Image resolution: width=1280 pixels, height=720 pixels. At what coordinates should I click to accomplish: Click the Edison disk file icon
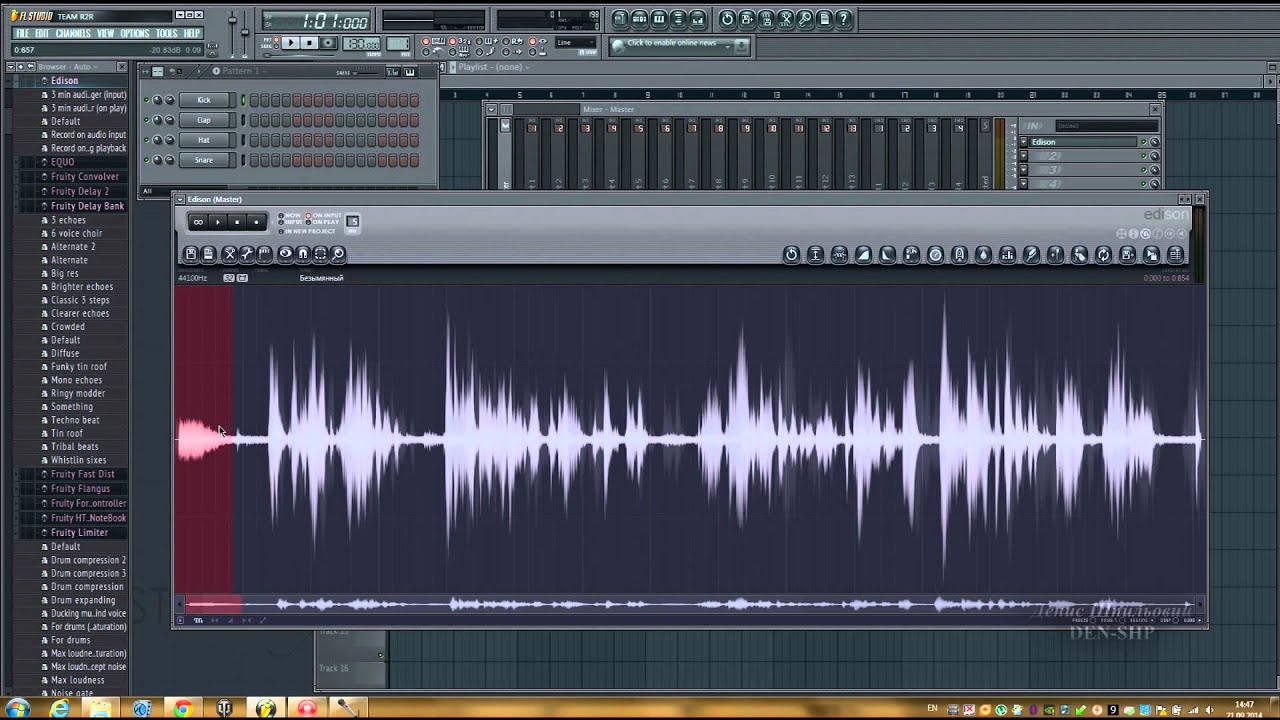click(191, 254)
